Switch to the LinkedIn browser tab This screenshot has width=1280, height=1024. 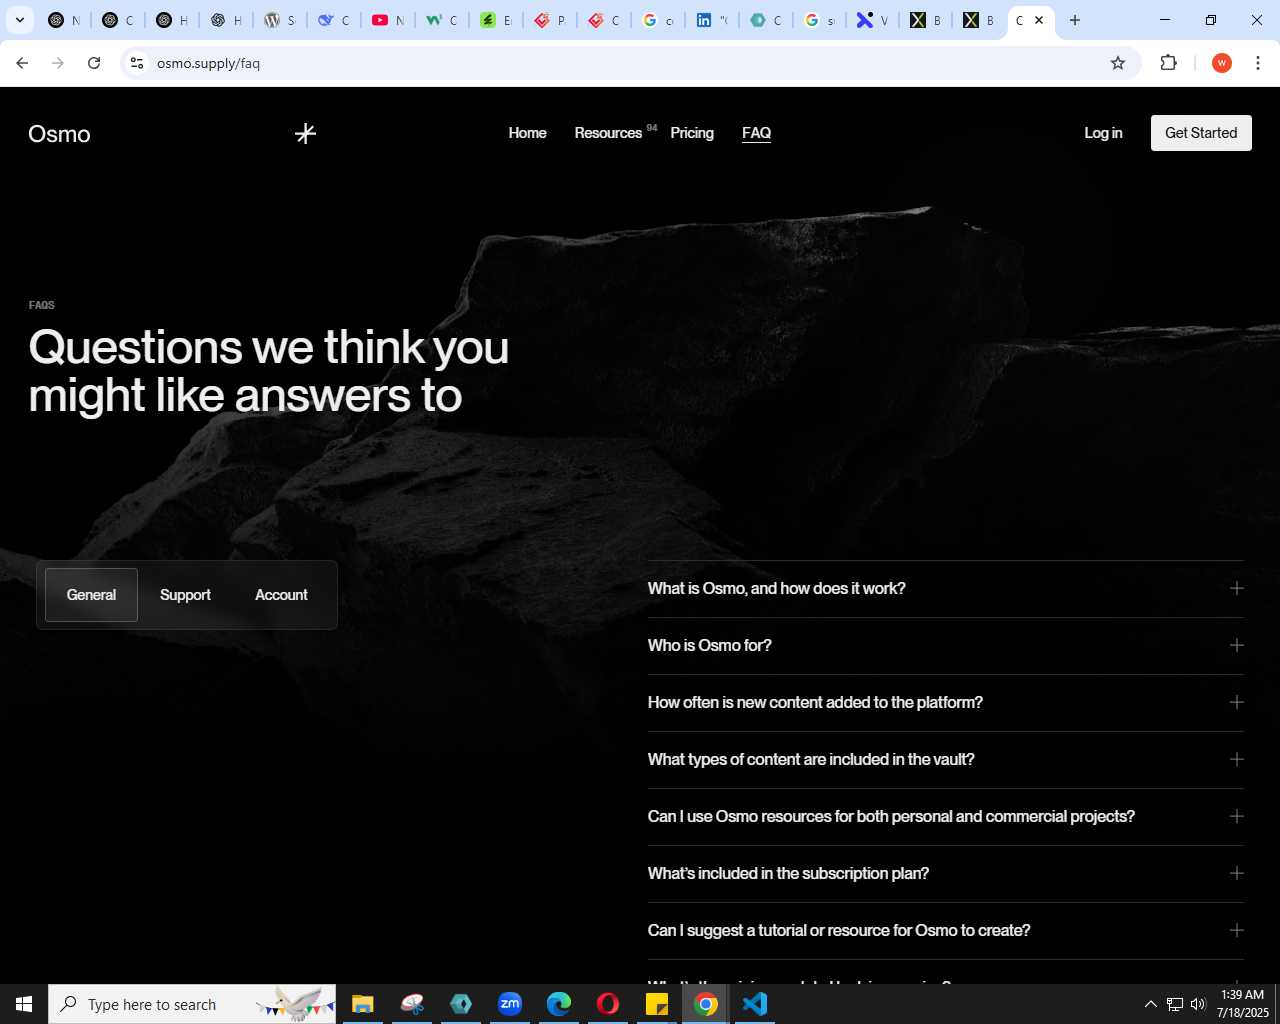point(712,20)
